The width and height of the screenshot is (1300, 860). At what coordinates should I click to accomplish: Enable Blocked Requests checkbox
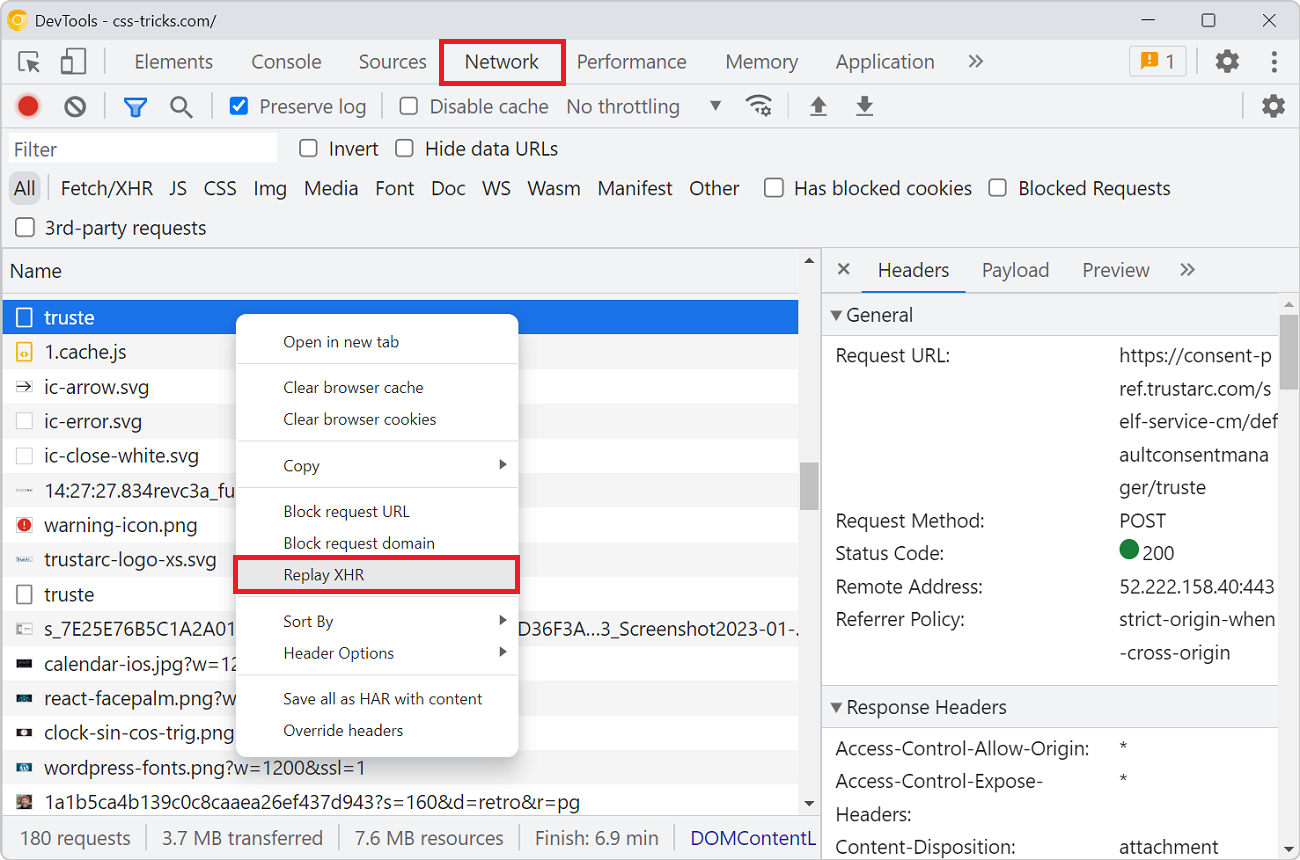click(x=997, y=188)
